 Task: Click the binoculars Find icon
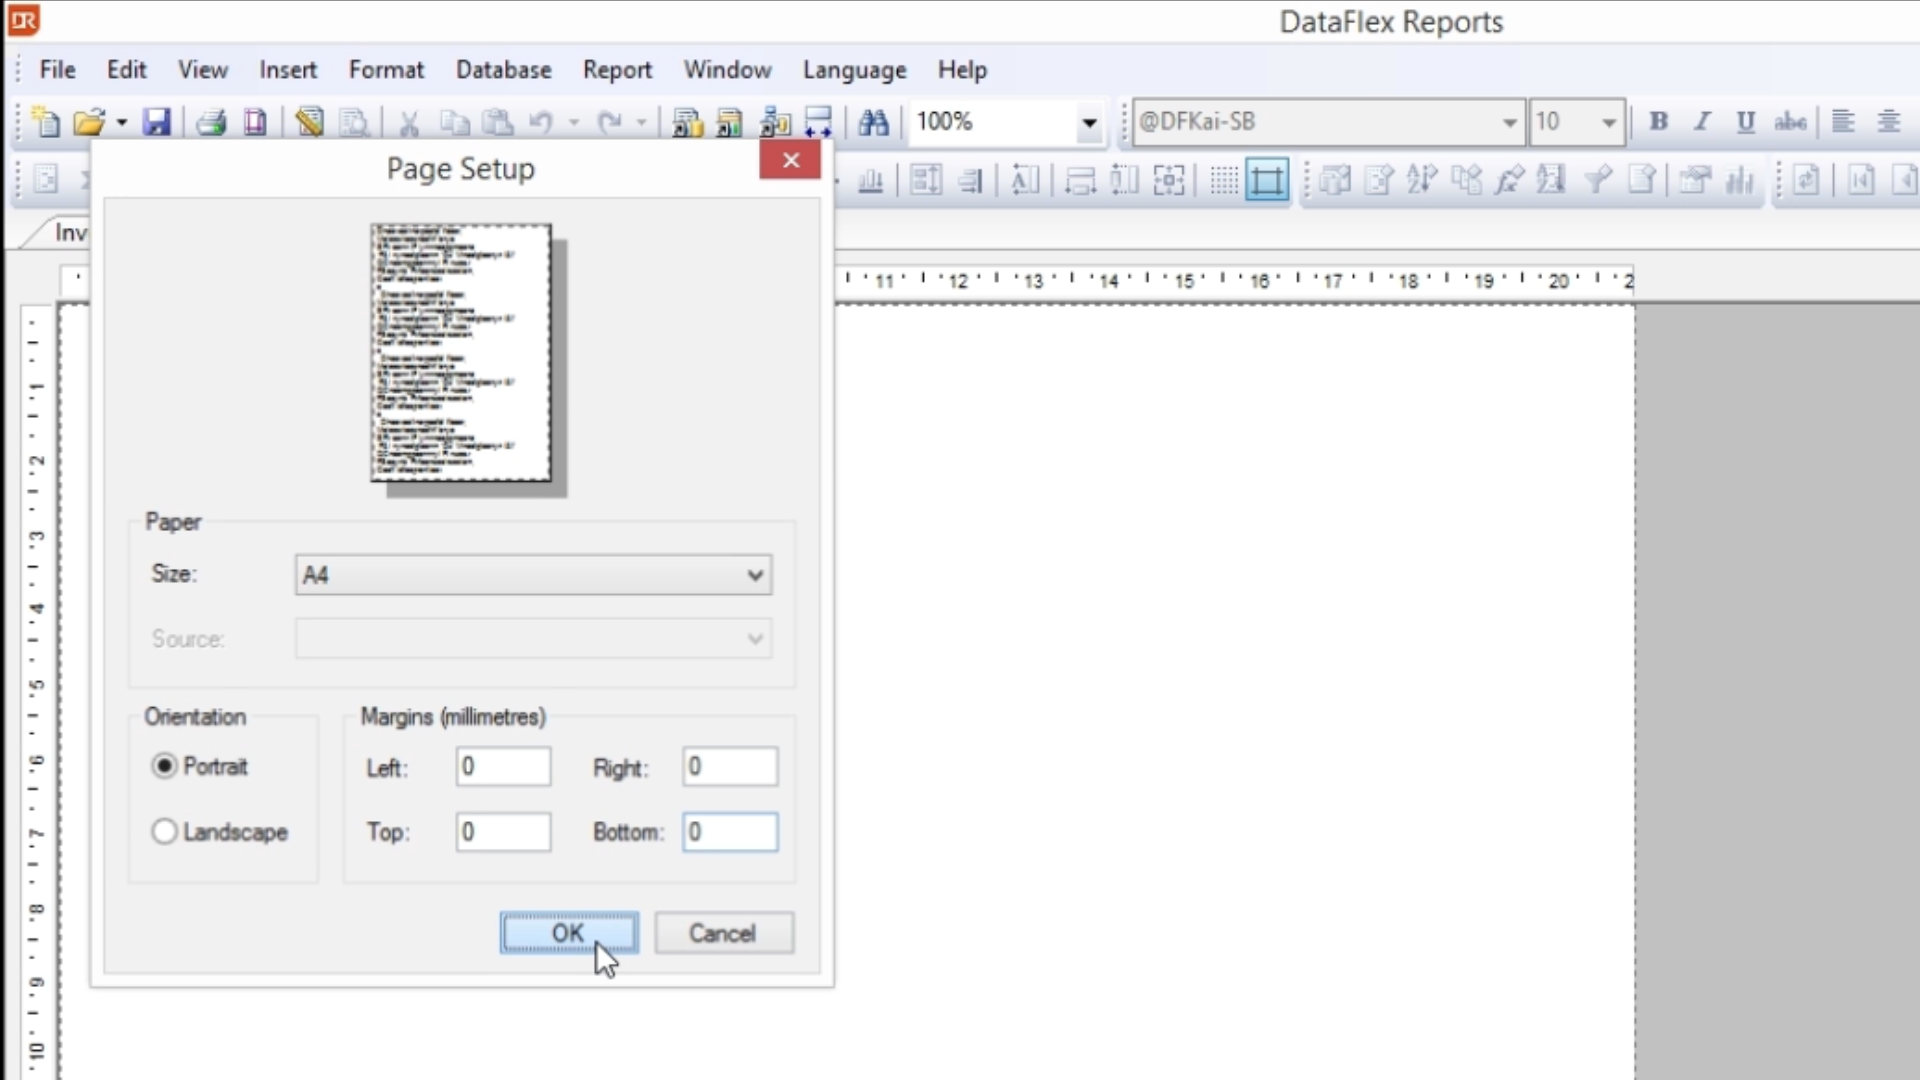tap(873, 122)
